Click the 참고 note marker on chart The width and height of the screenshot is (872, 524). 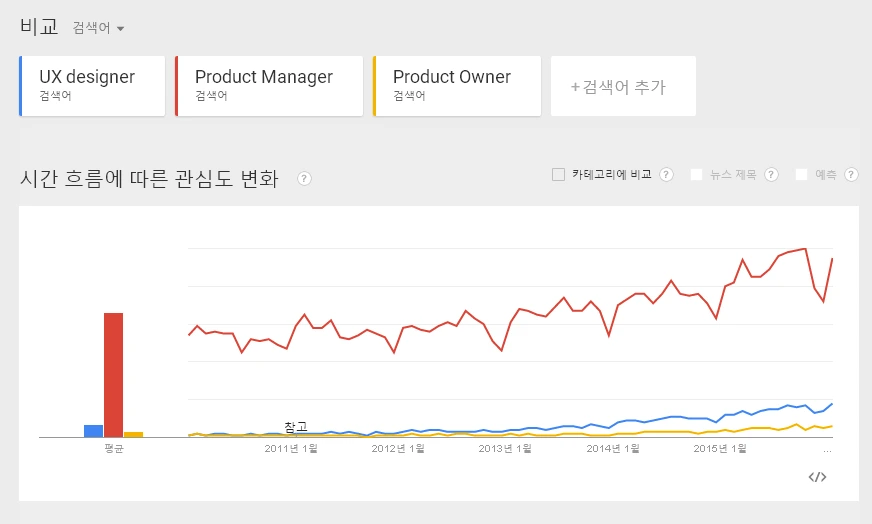coord(296,427)
